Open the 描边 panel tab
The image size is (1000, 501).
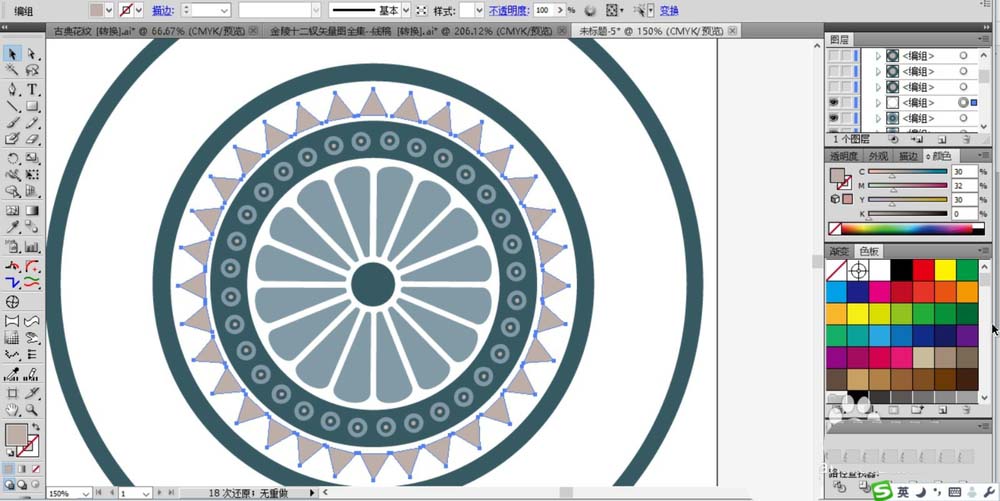908,156
